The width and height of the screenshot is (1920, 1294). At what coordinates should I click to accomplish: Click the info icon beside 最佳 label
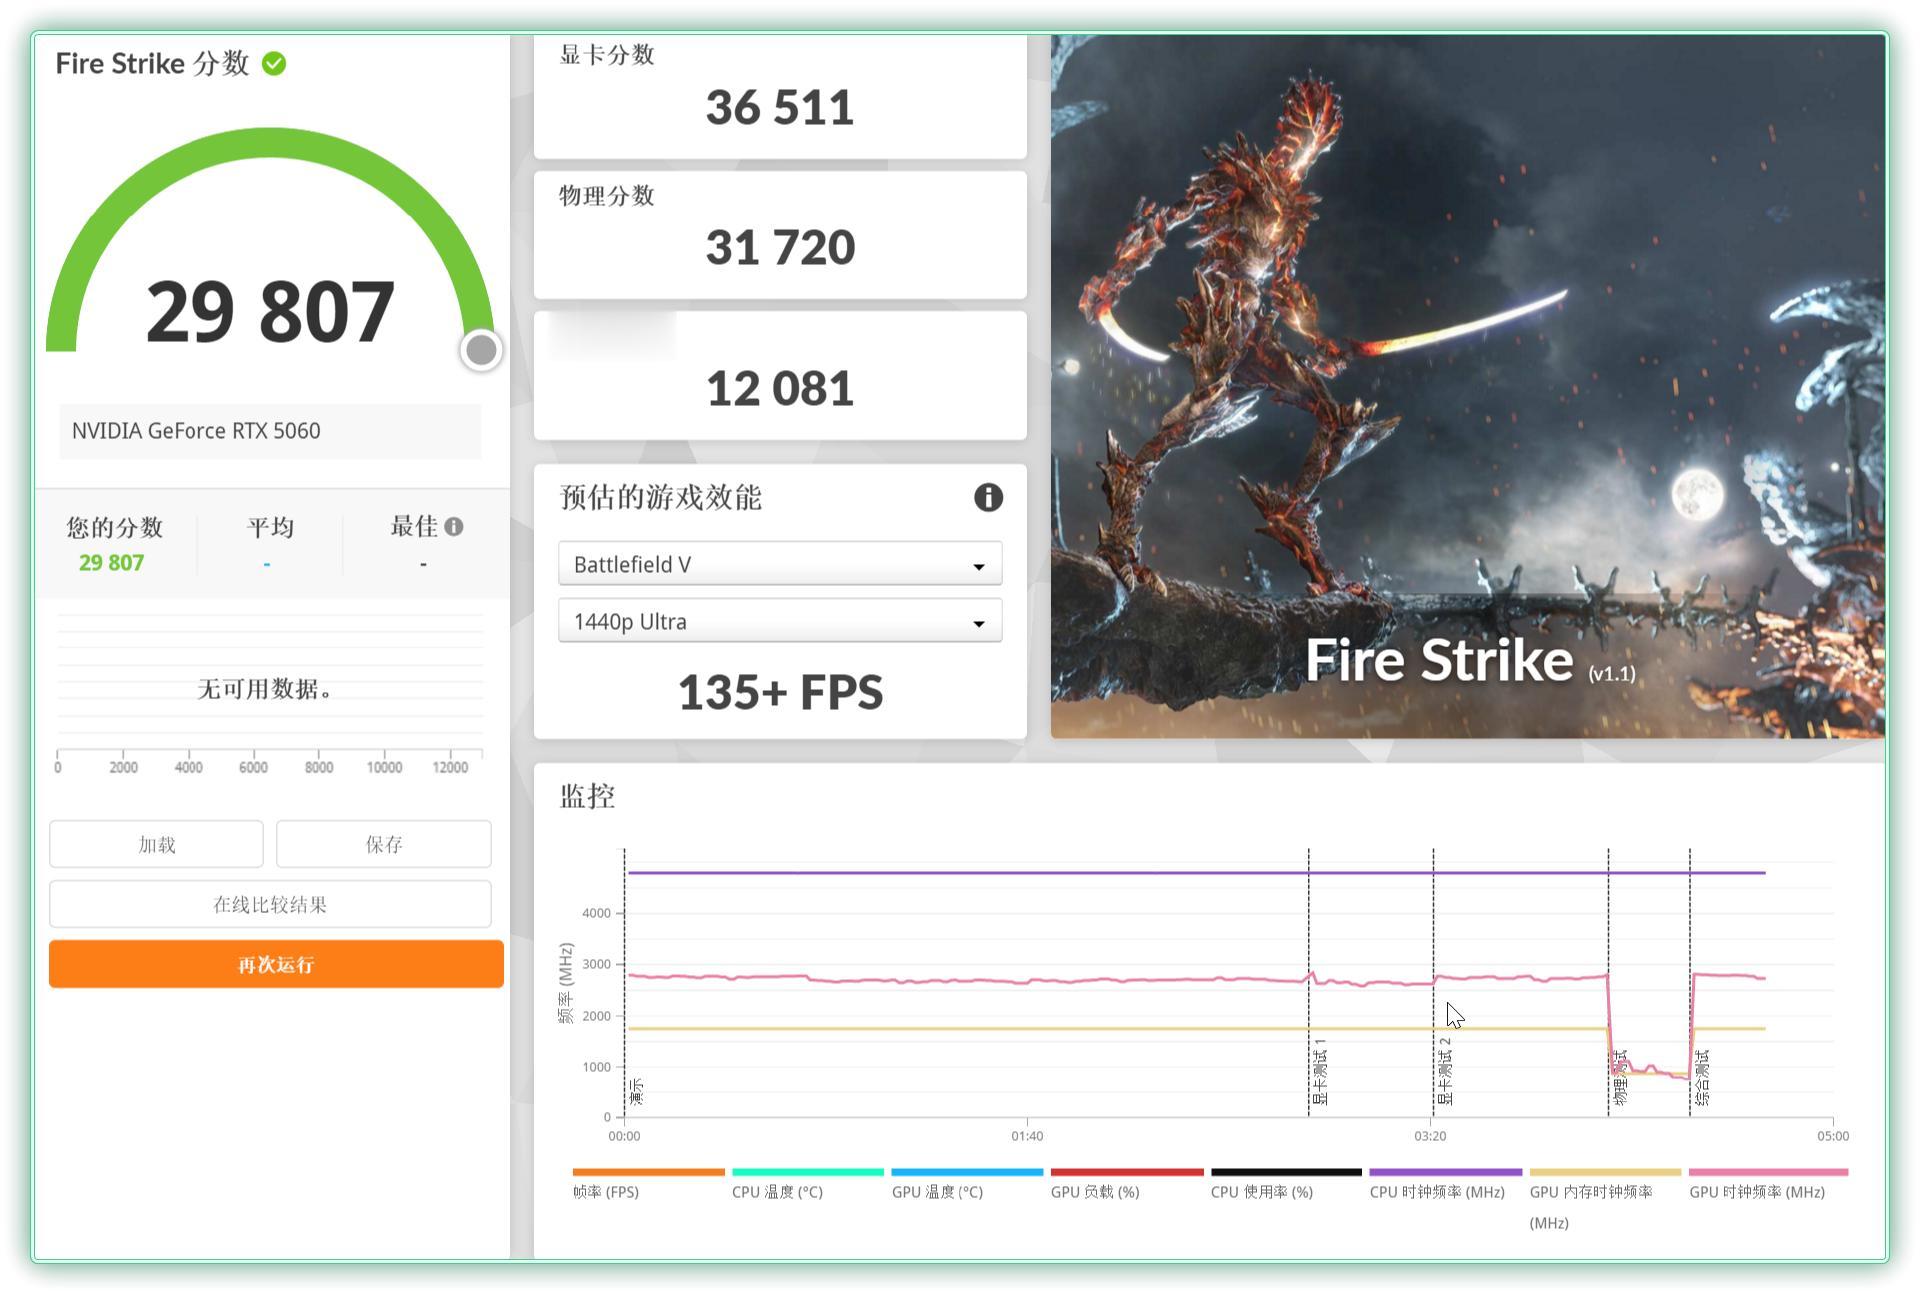click(454, 526)
